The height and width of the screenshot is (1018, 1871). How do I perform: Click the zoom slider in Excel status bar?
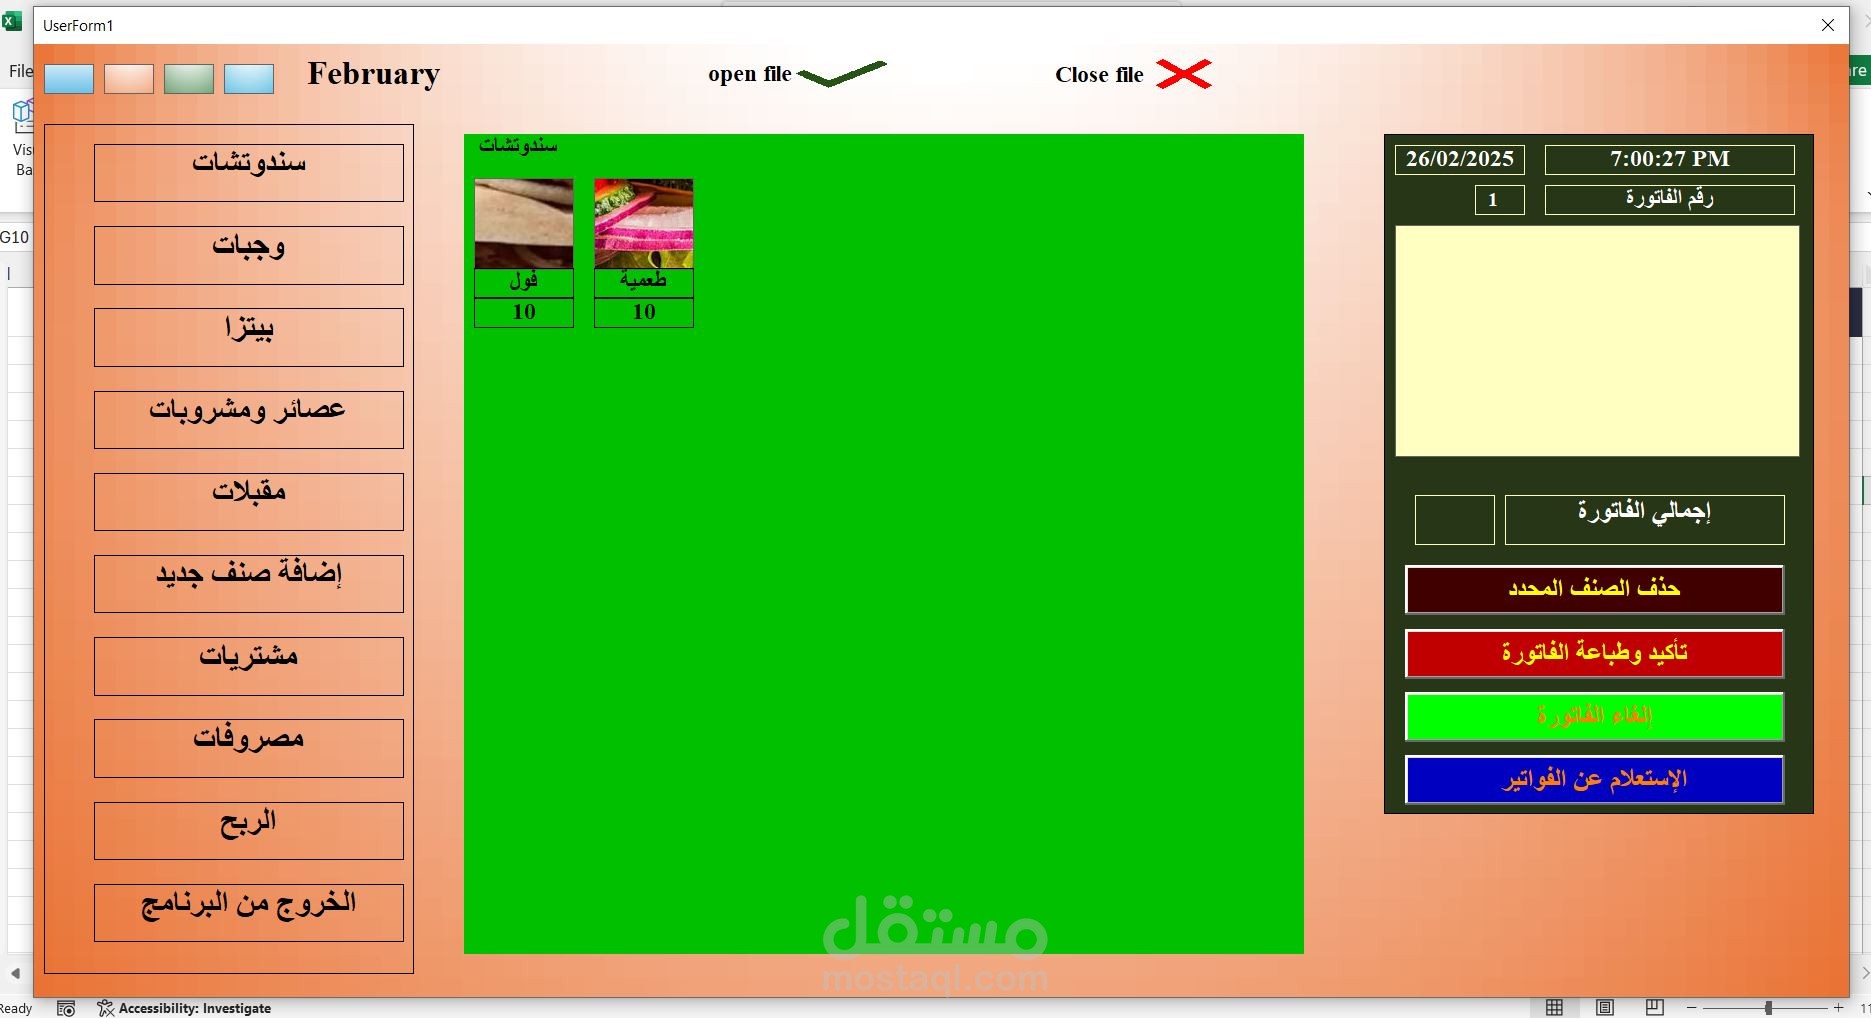point(1768,1008)
